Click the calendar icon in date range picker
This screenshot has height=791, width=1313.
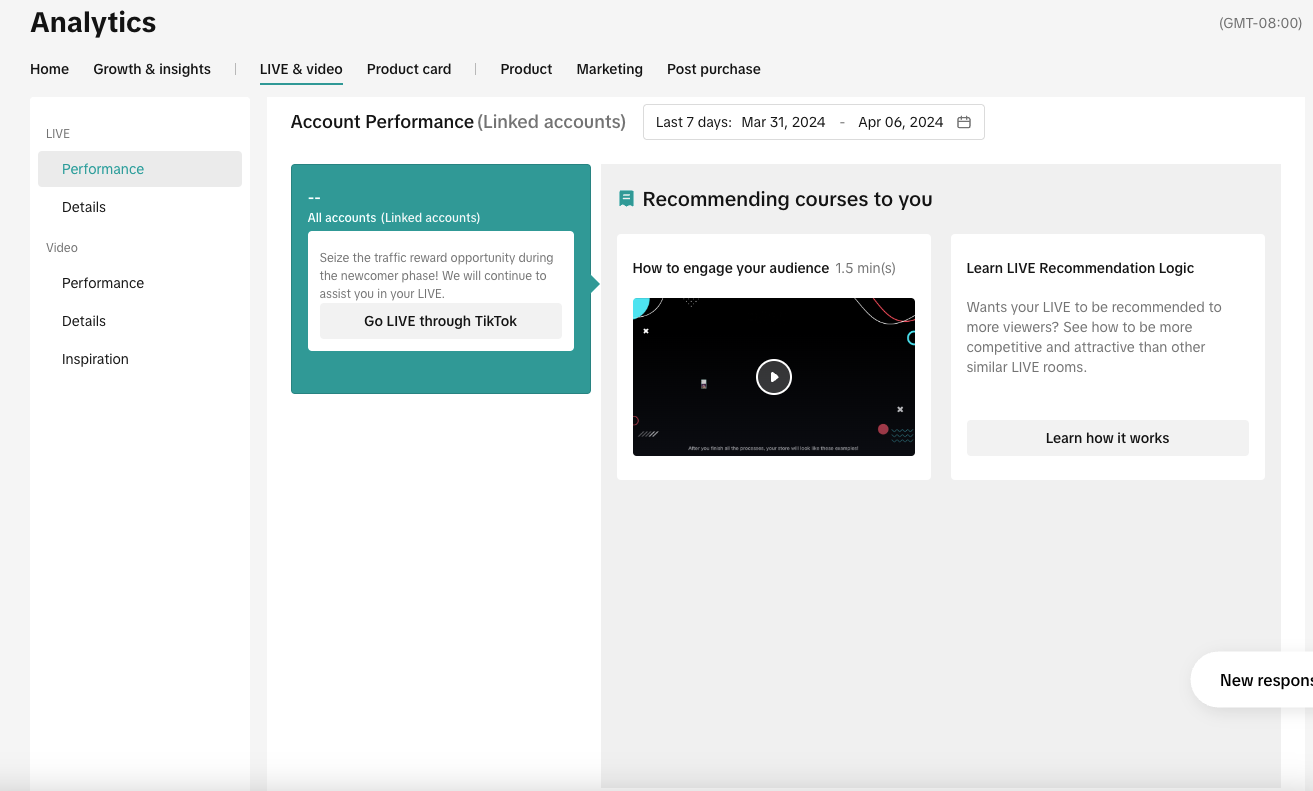tap(964, 122)
